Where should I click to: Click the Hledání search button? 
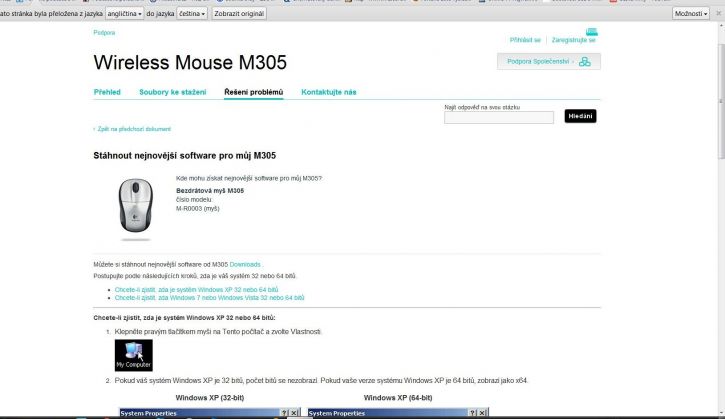580,116
